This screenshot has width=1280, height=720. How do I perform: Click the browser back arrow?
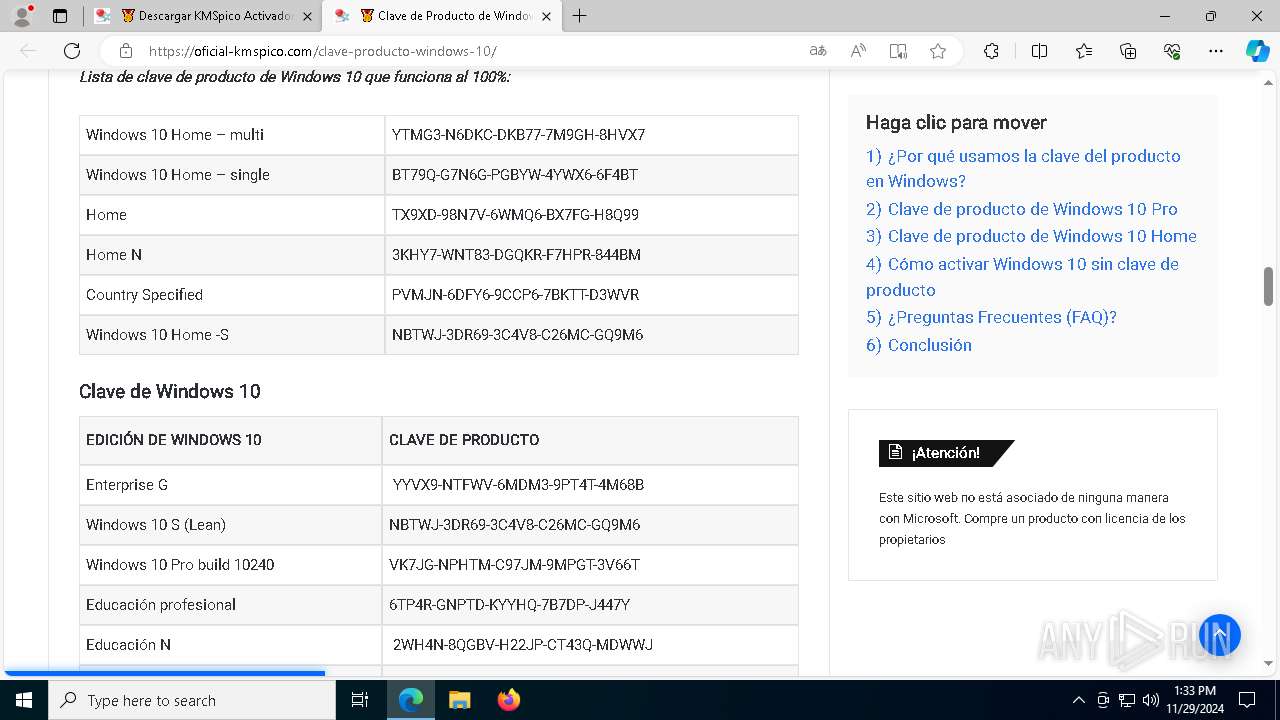[x=28, y=51]
